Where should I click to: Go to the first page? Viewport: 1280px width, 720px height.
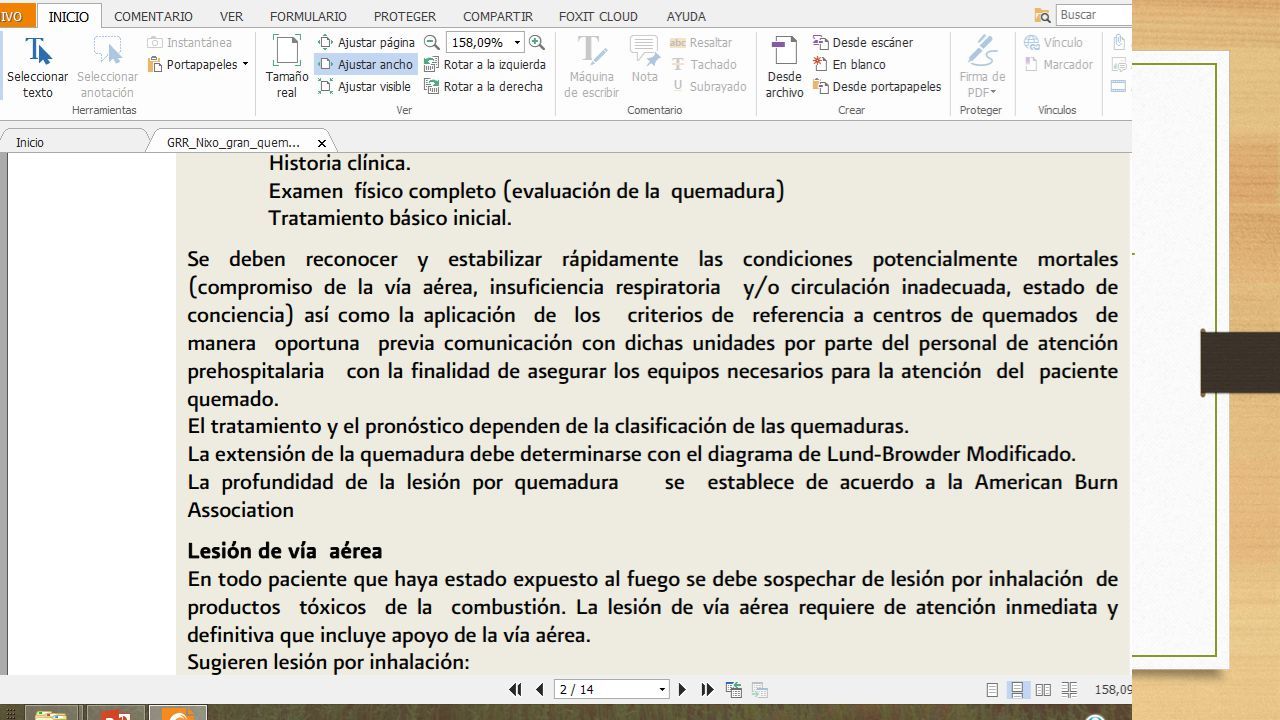[x=516, y=689]
